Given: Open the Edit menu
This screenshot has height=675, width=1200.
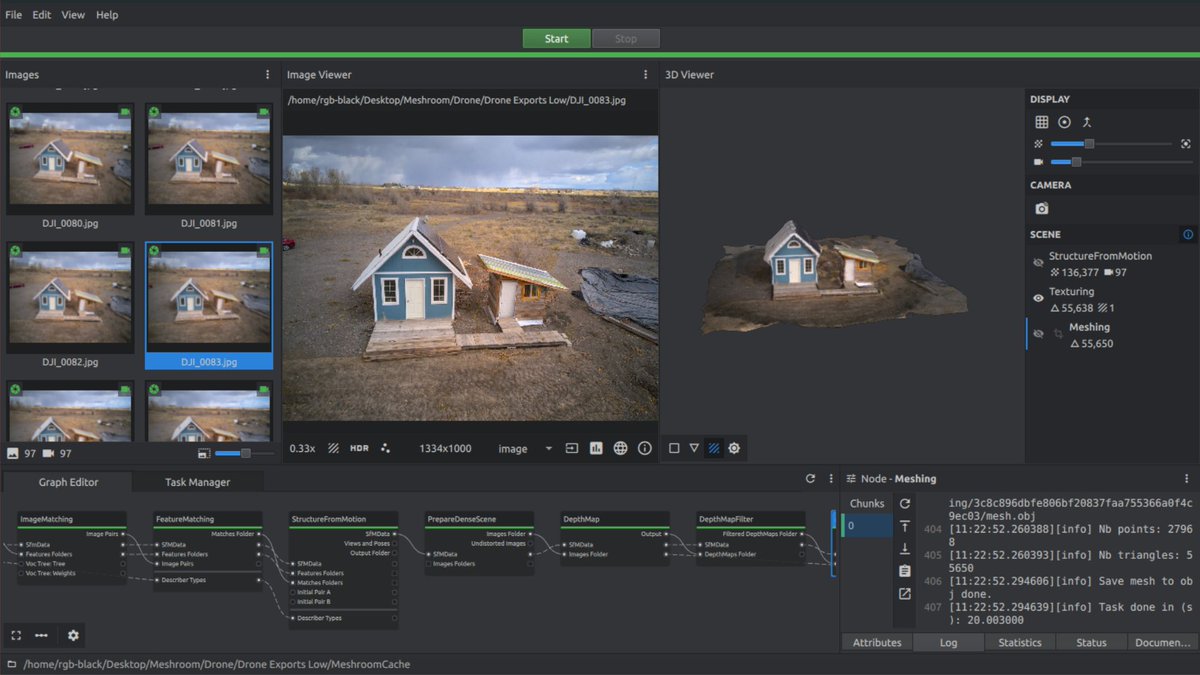Looking at the screenshot, I should pos(41,15).
